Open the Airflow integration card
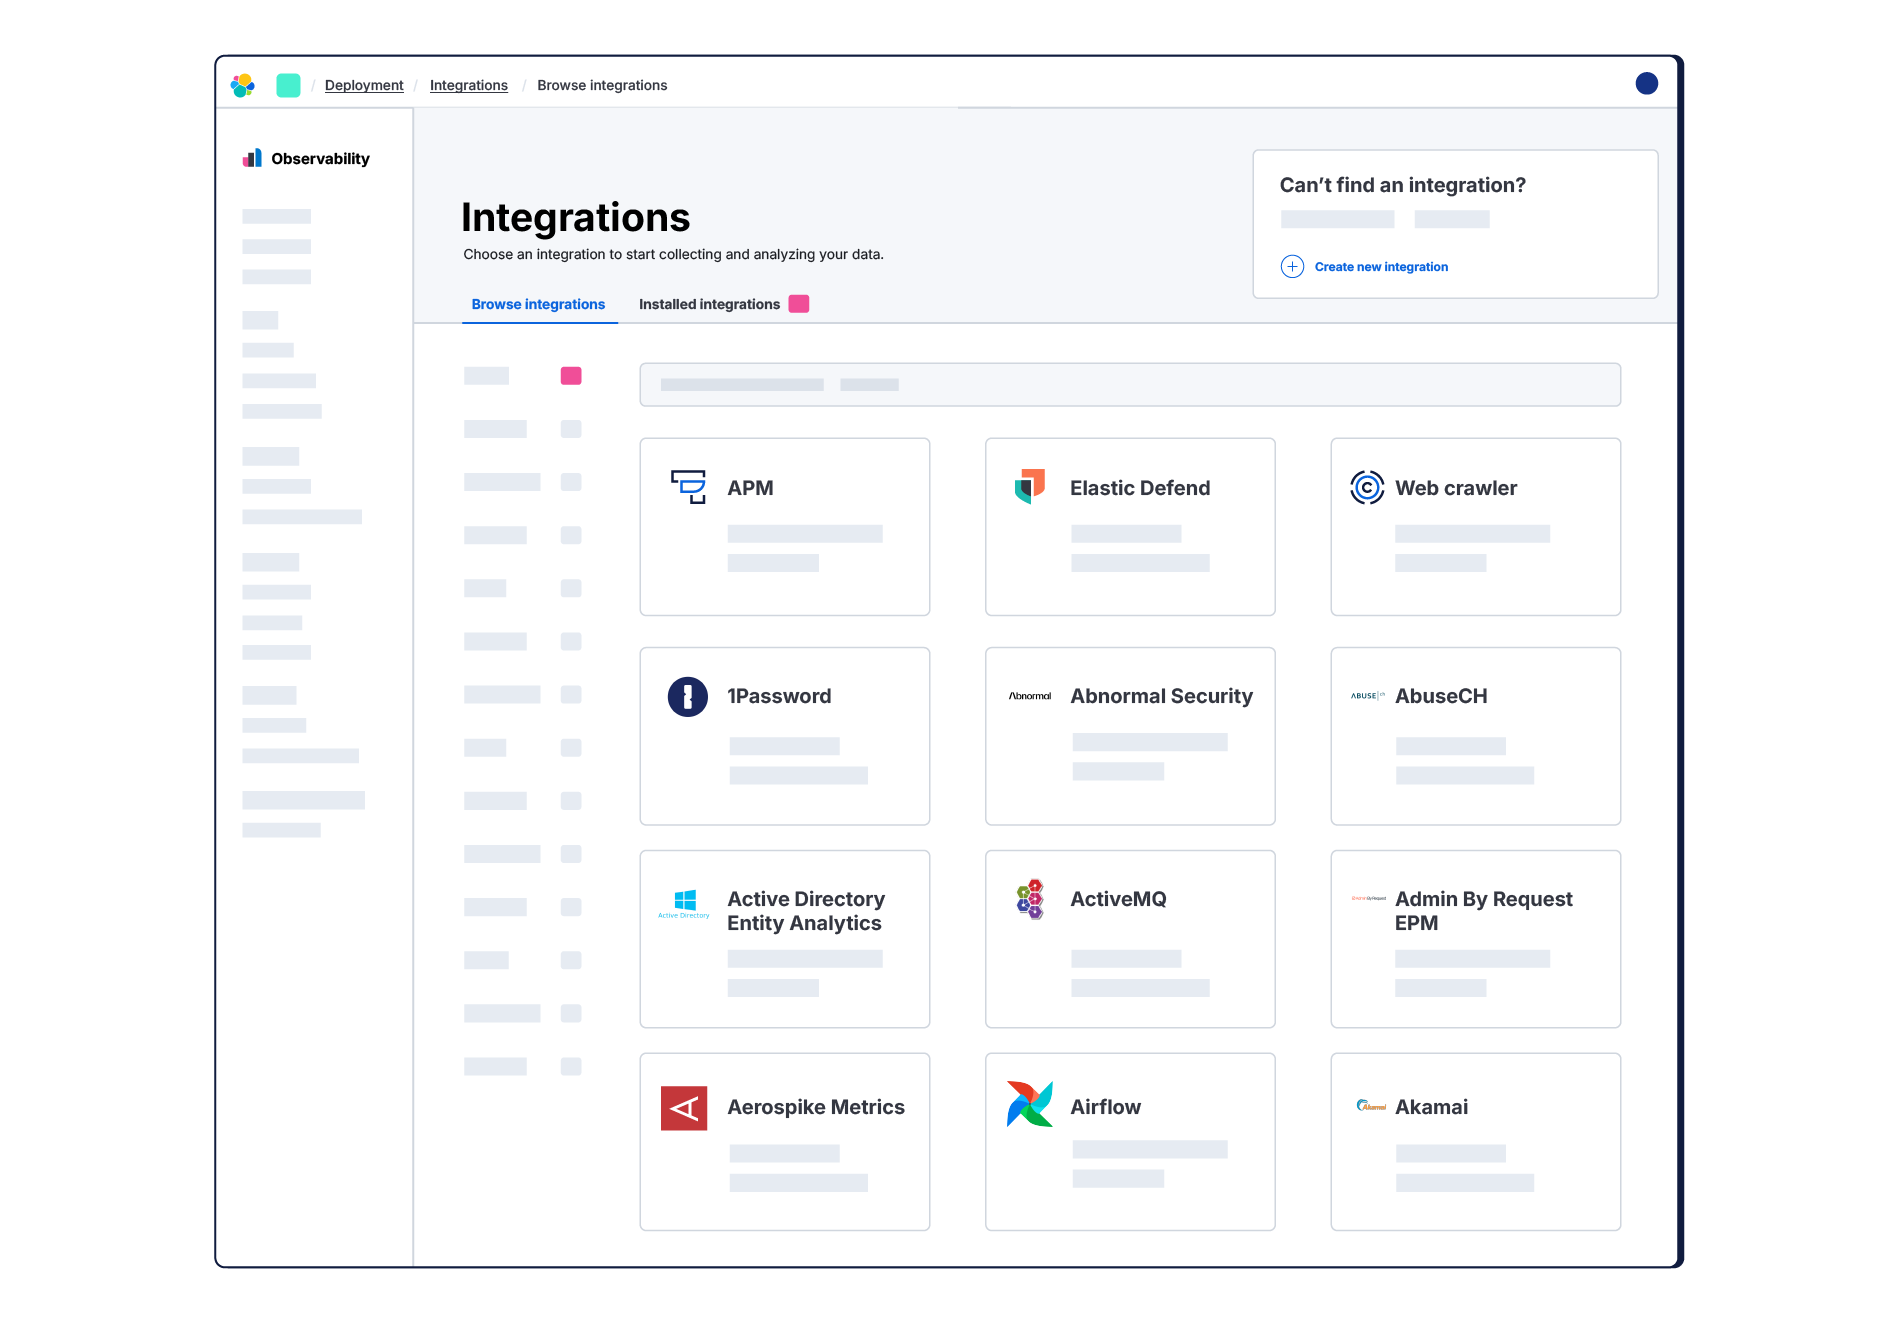 tap(1130, 1142)
